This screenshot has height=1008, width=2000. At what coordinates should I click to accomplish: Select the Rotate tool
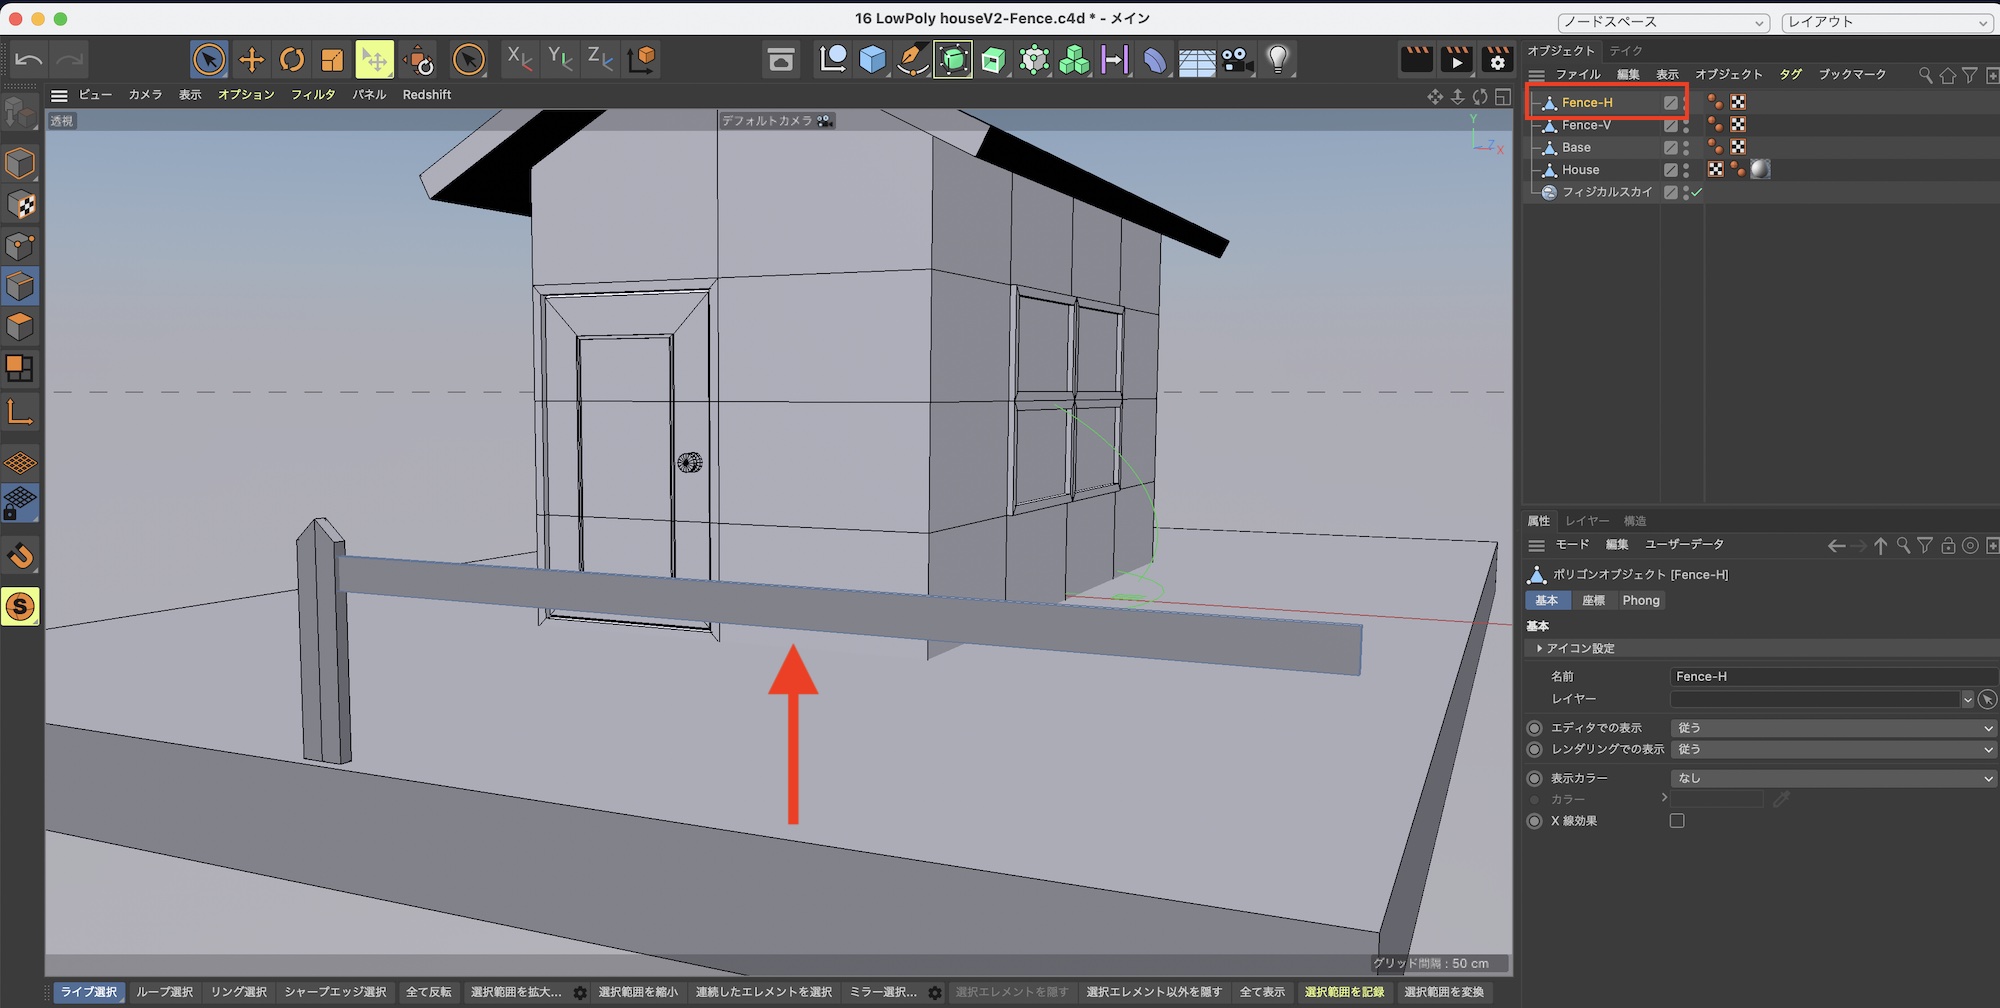[x=291, y=60]
